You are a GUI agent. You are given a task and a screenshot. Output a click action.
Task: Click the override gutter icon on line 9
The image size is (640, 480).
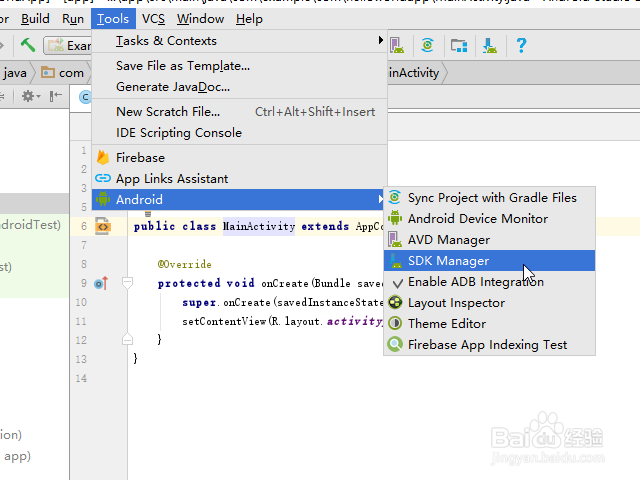tap(101, 283)
